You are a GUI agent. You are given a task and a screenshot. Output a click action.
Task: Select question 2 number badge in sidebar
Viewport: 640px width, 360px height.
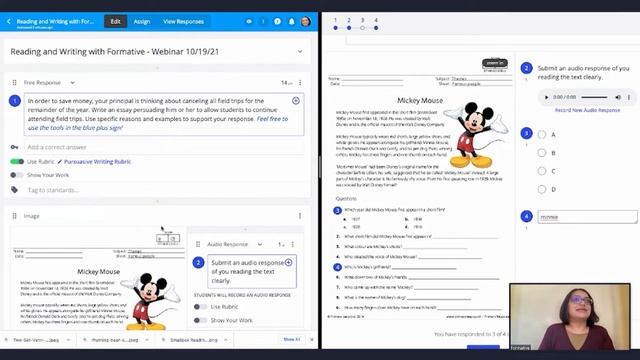[x=526, y=68]
